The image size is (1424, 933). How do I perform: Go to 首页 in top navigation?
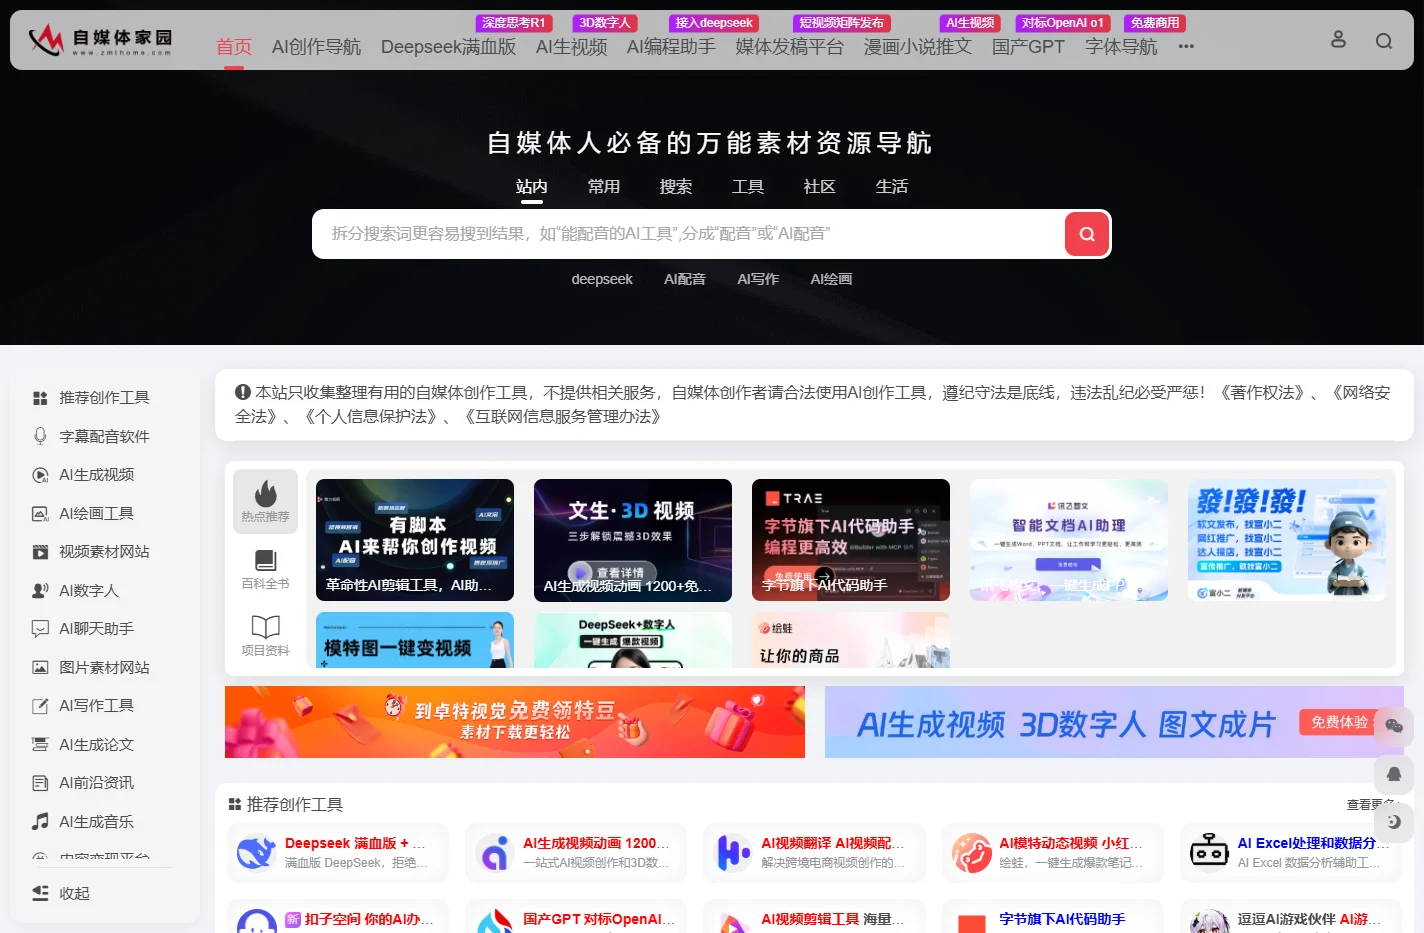tap(234, 47)
